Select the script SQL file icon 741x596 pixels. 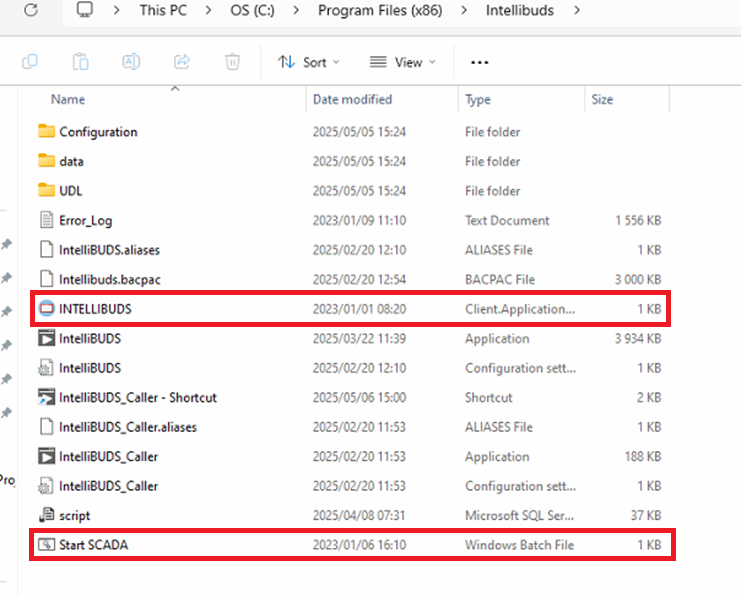pos(46,515)
